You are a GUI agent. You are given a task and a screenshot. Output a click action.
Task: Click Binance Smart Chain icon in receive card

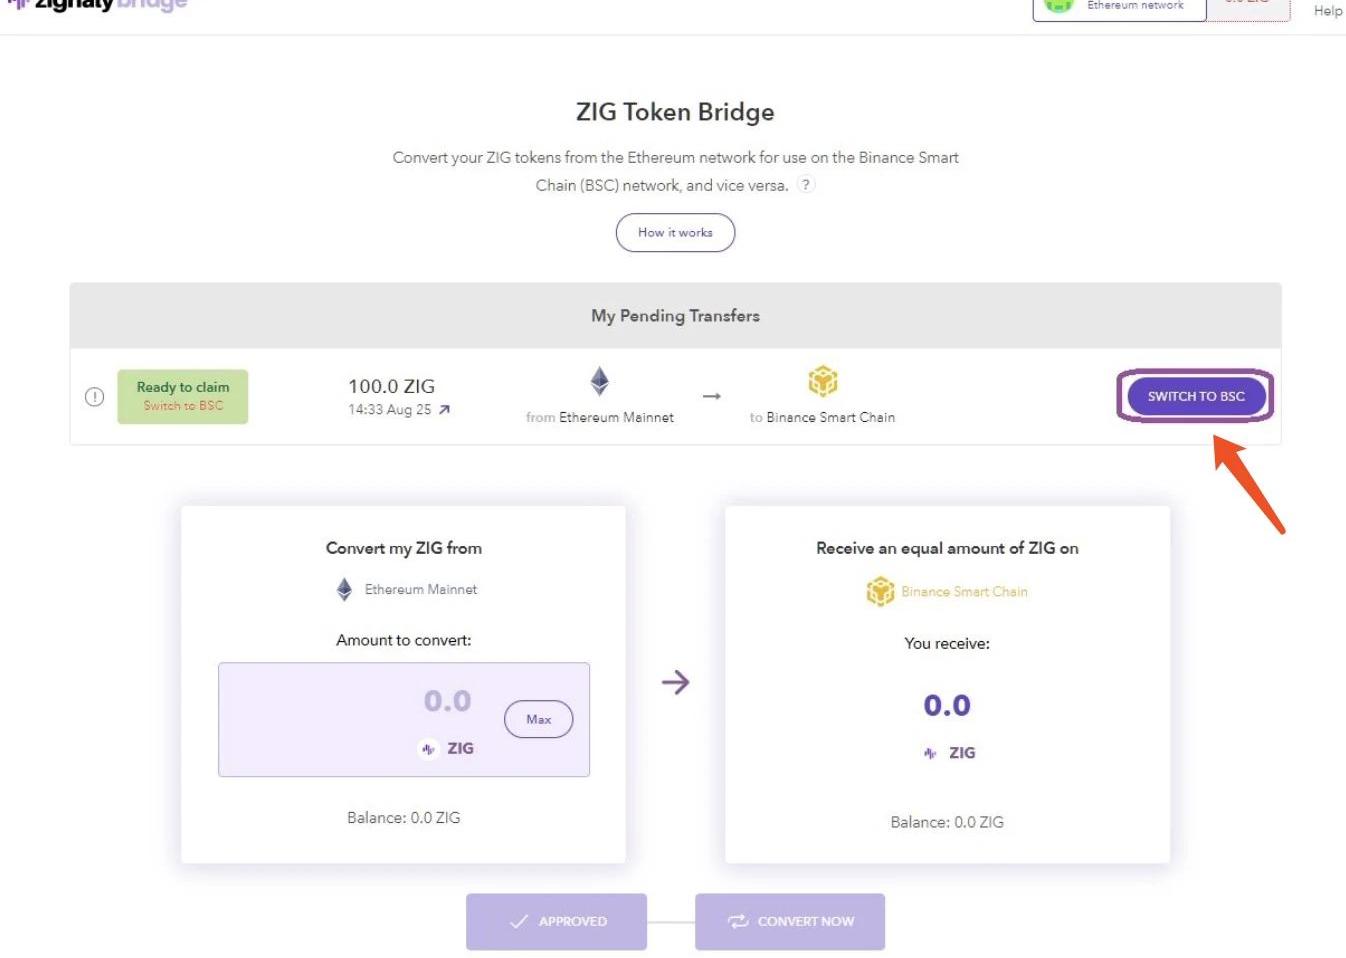click(880, 591)
